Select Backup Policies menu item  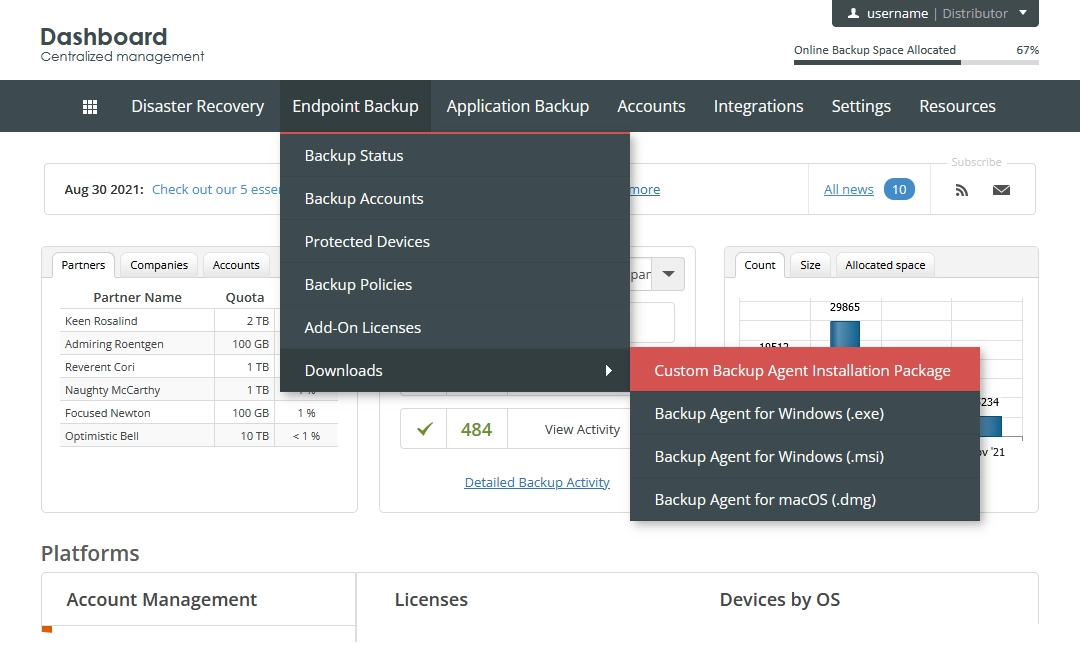455,285
